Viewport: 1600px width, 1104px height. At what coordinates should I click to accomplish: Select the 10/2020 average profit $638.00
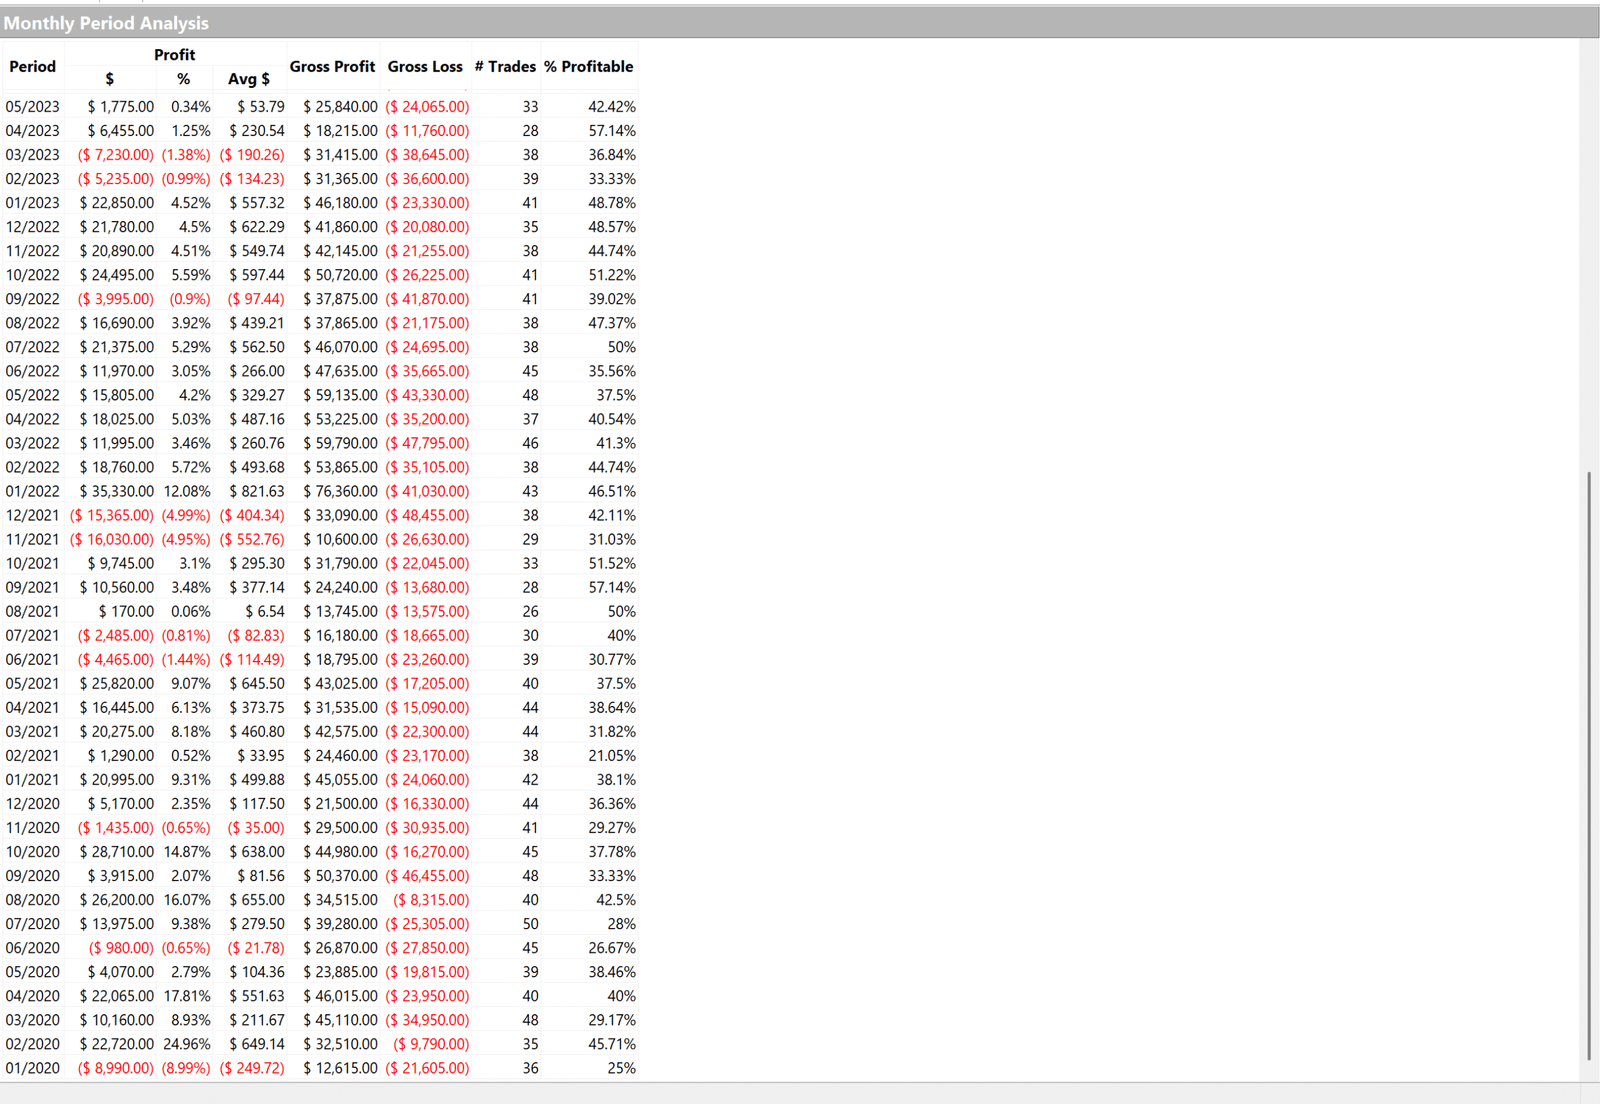pyautogui.click(x=257, y=852)
